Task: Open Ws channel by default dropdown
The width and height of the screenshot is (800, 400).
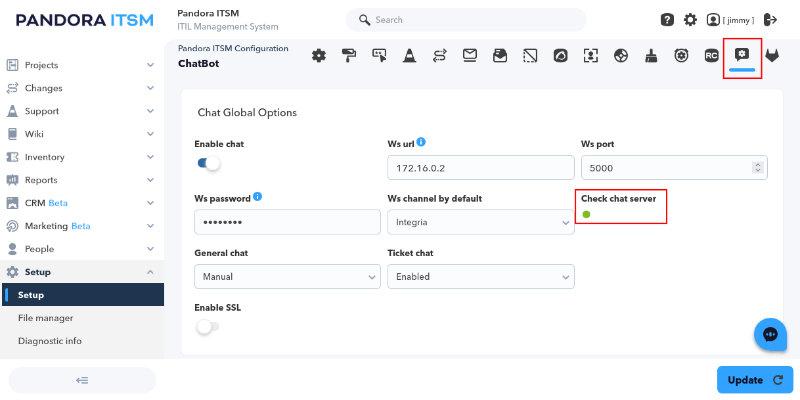Action: pyautogui.click(x=481, y=222)
